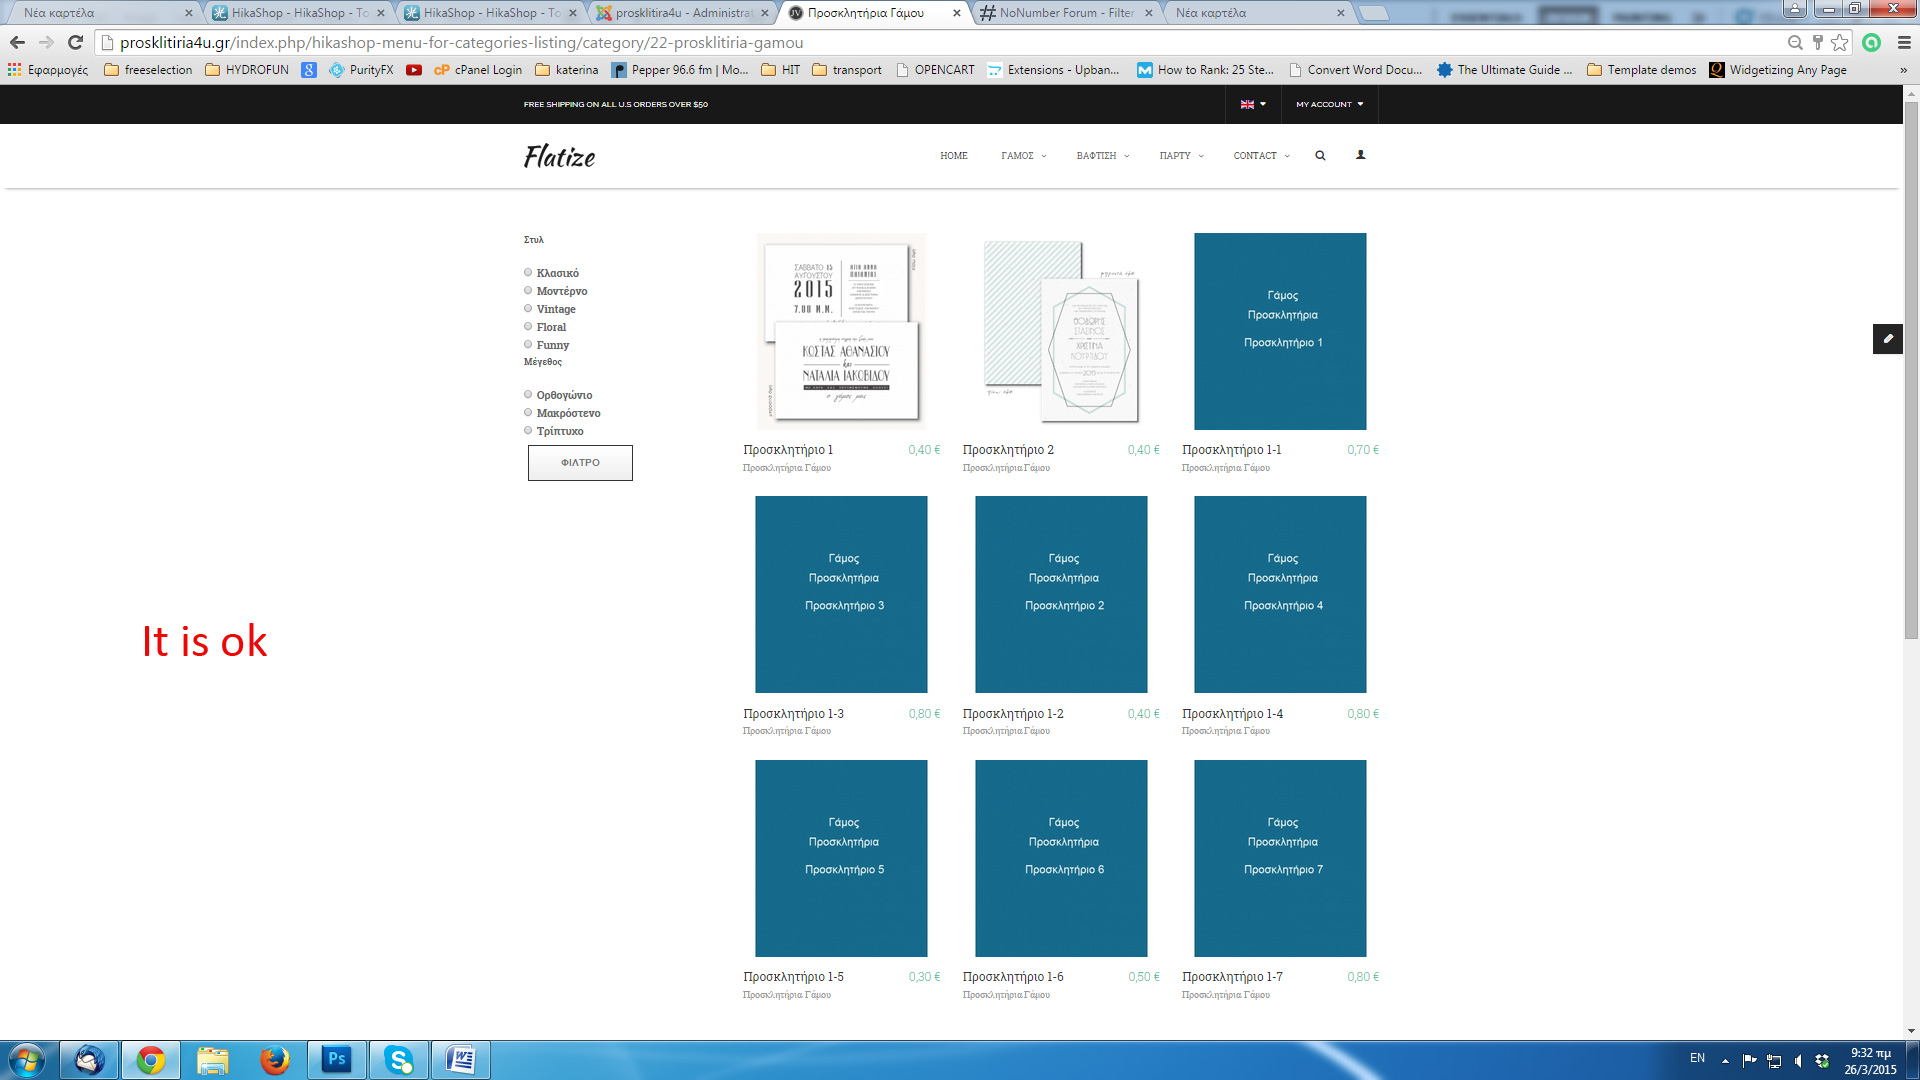Open the HOME menu item
The image size is (1920, 1080).
(953, 156)
